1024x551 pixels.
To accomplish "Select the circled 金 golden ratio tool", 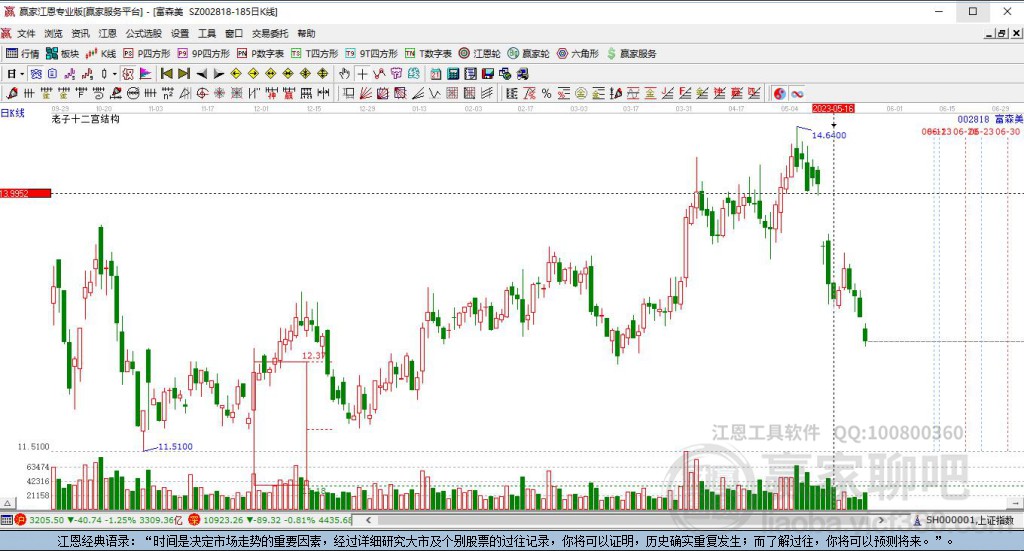I will point(581,93).
